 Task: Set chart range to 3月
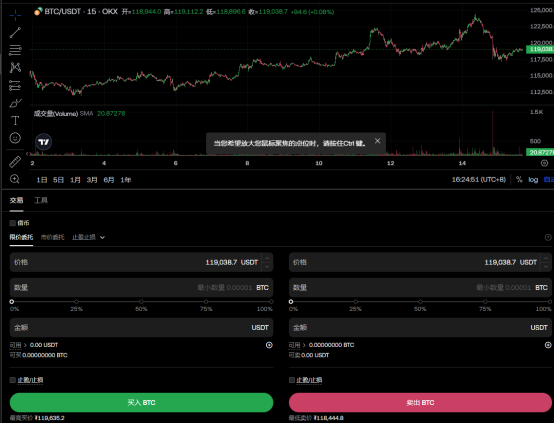tap(92, 180)
